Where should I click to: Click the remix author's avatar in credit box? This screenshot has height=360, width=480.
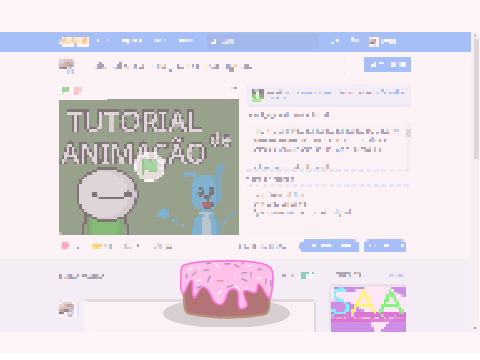pyautogui.click(x=258, y=95)
